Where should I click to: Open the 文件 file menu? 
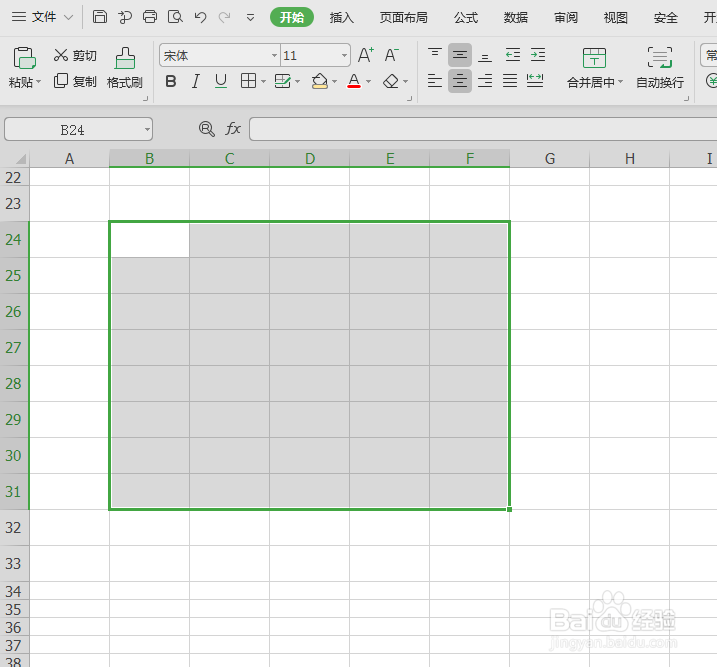[x=42, y=17]
